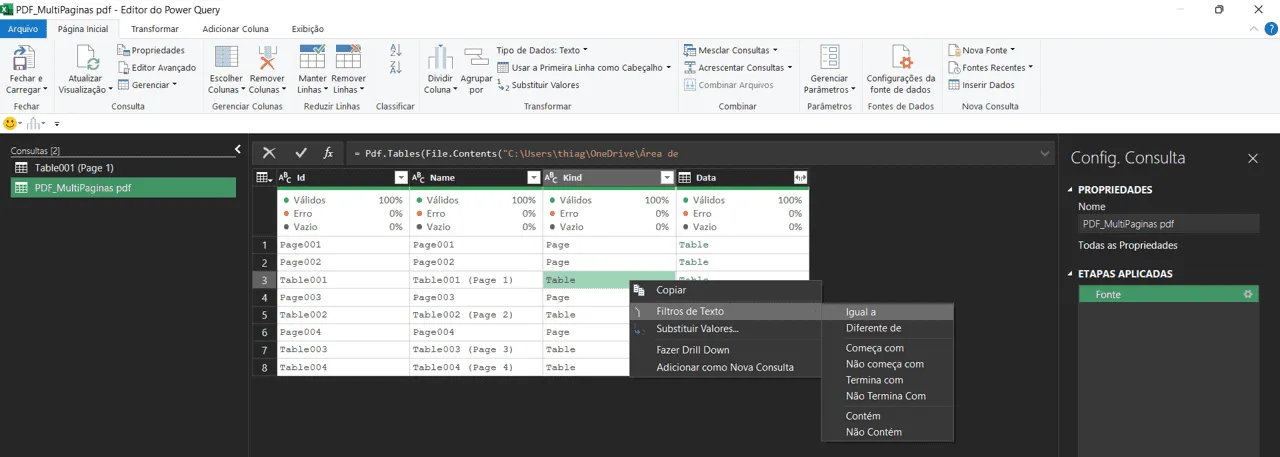This screenshot has width=1280, height=457.
Task: Select Table001 (Page 1) query
Action: (123, 168)
